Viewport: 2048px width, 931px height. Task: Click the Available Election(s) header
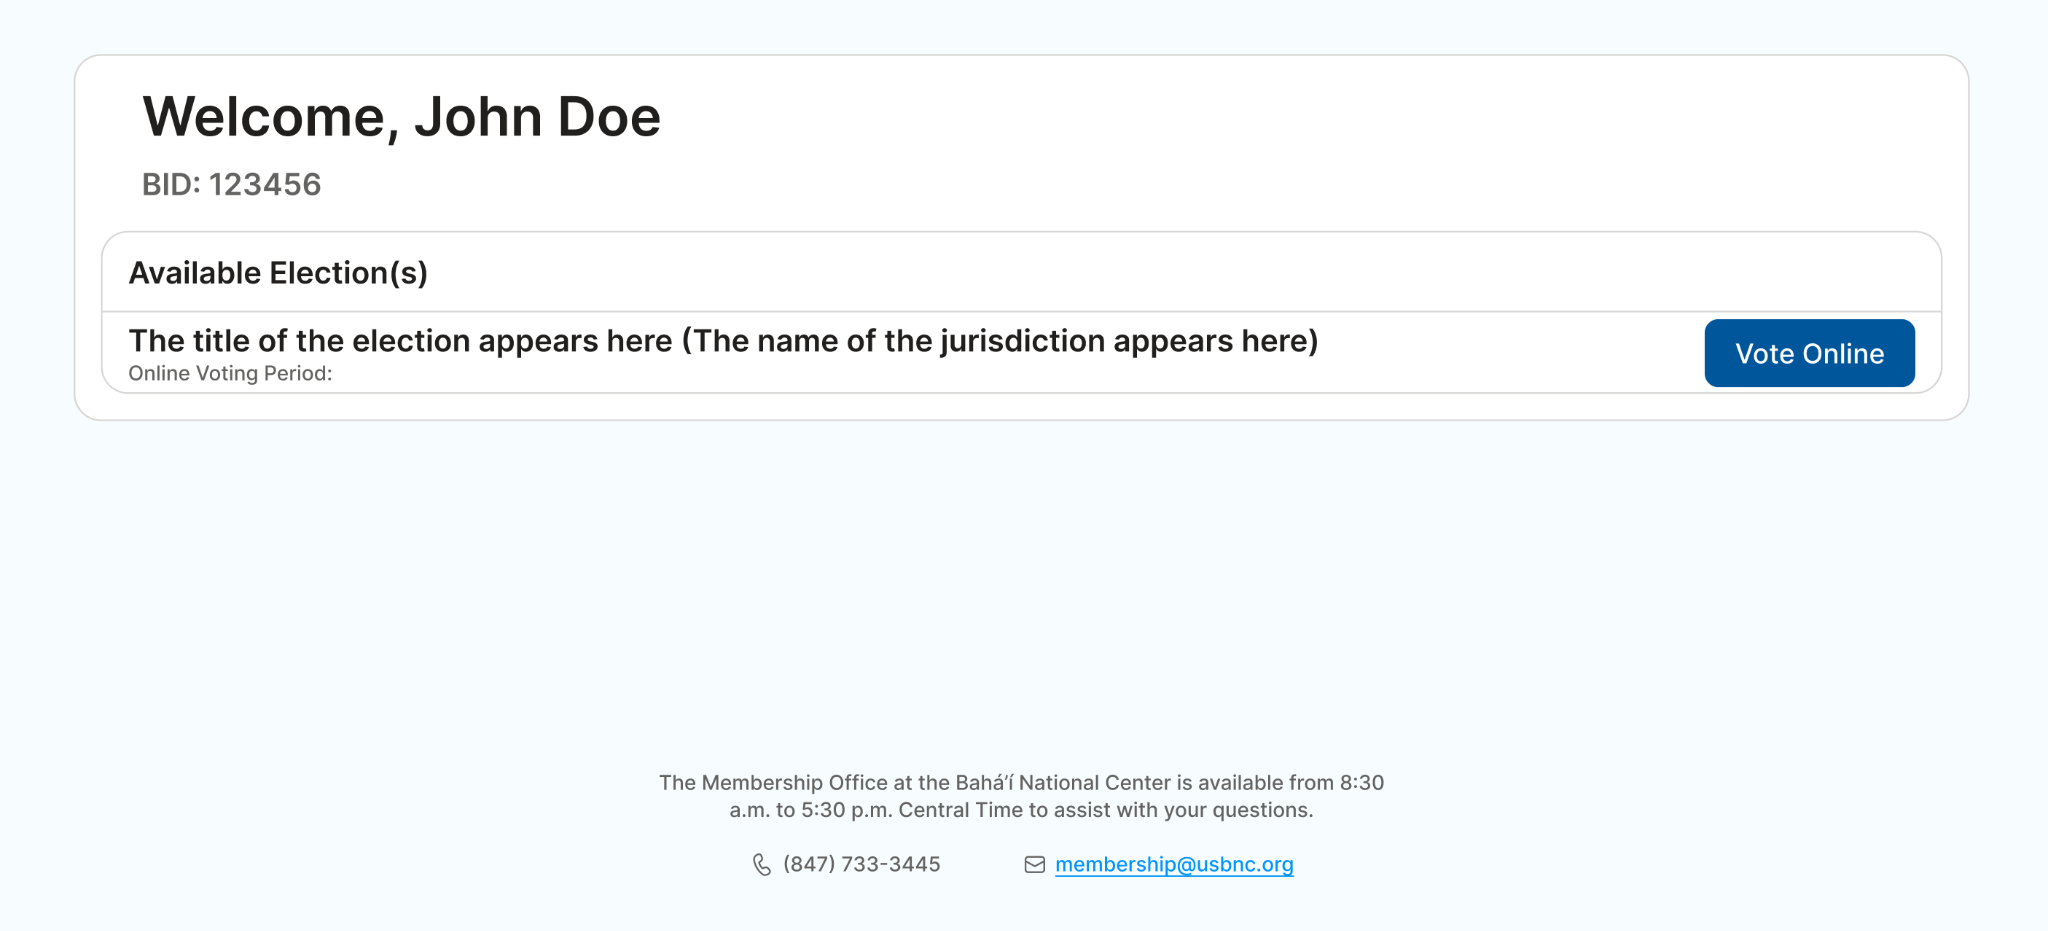[x=278, y=273]
